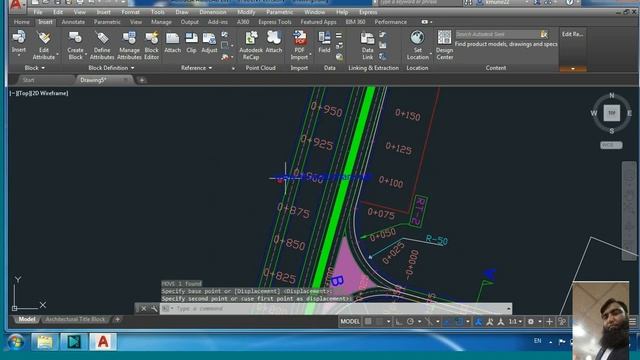Viewport: 640px width, 360px height.
Task: Click Attach in the Reference panel
Action: coord(172,42)
